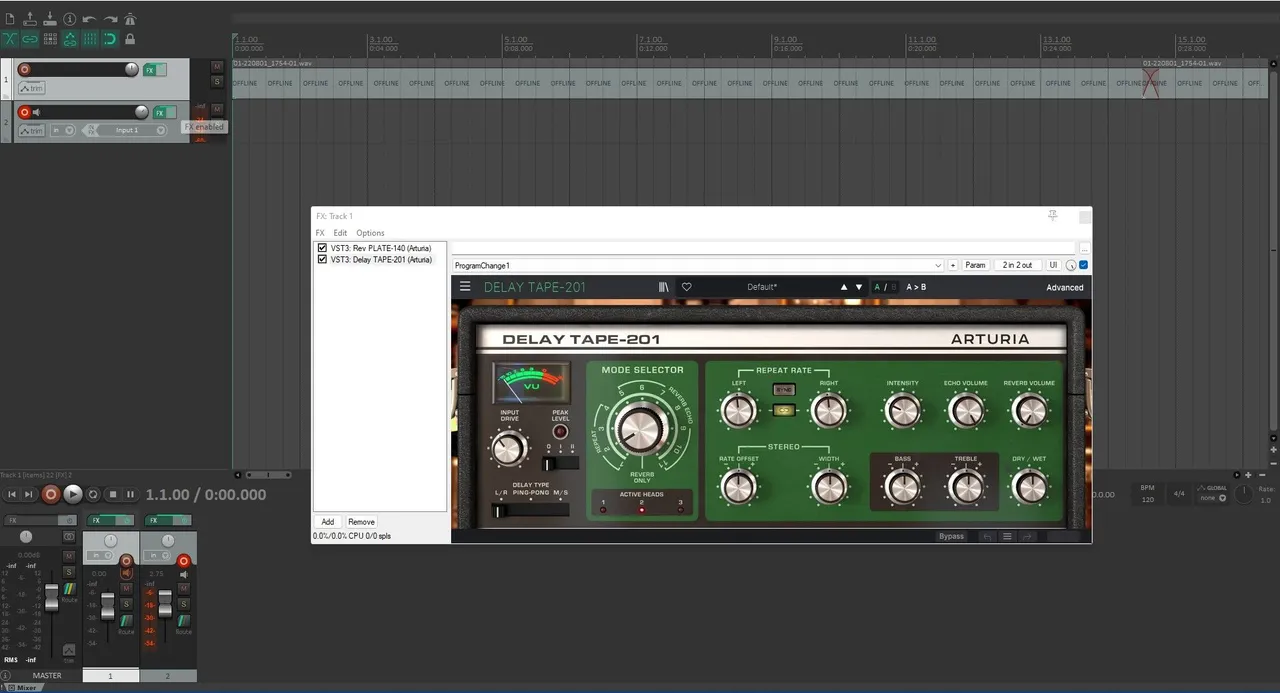Toggle repeat rate SYNC button

784,389
